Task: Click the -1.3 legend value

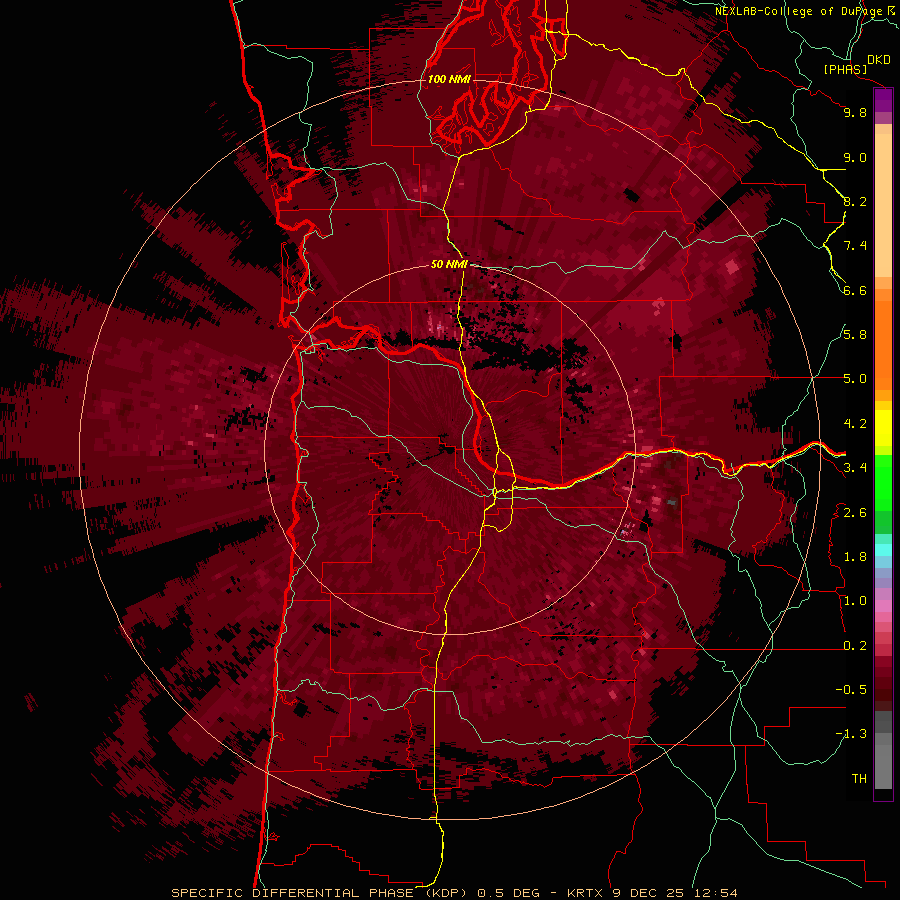Action: [851, 734]
